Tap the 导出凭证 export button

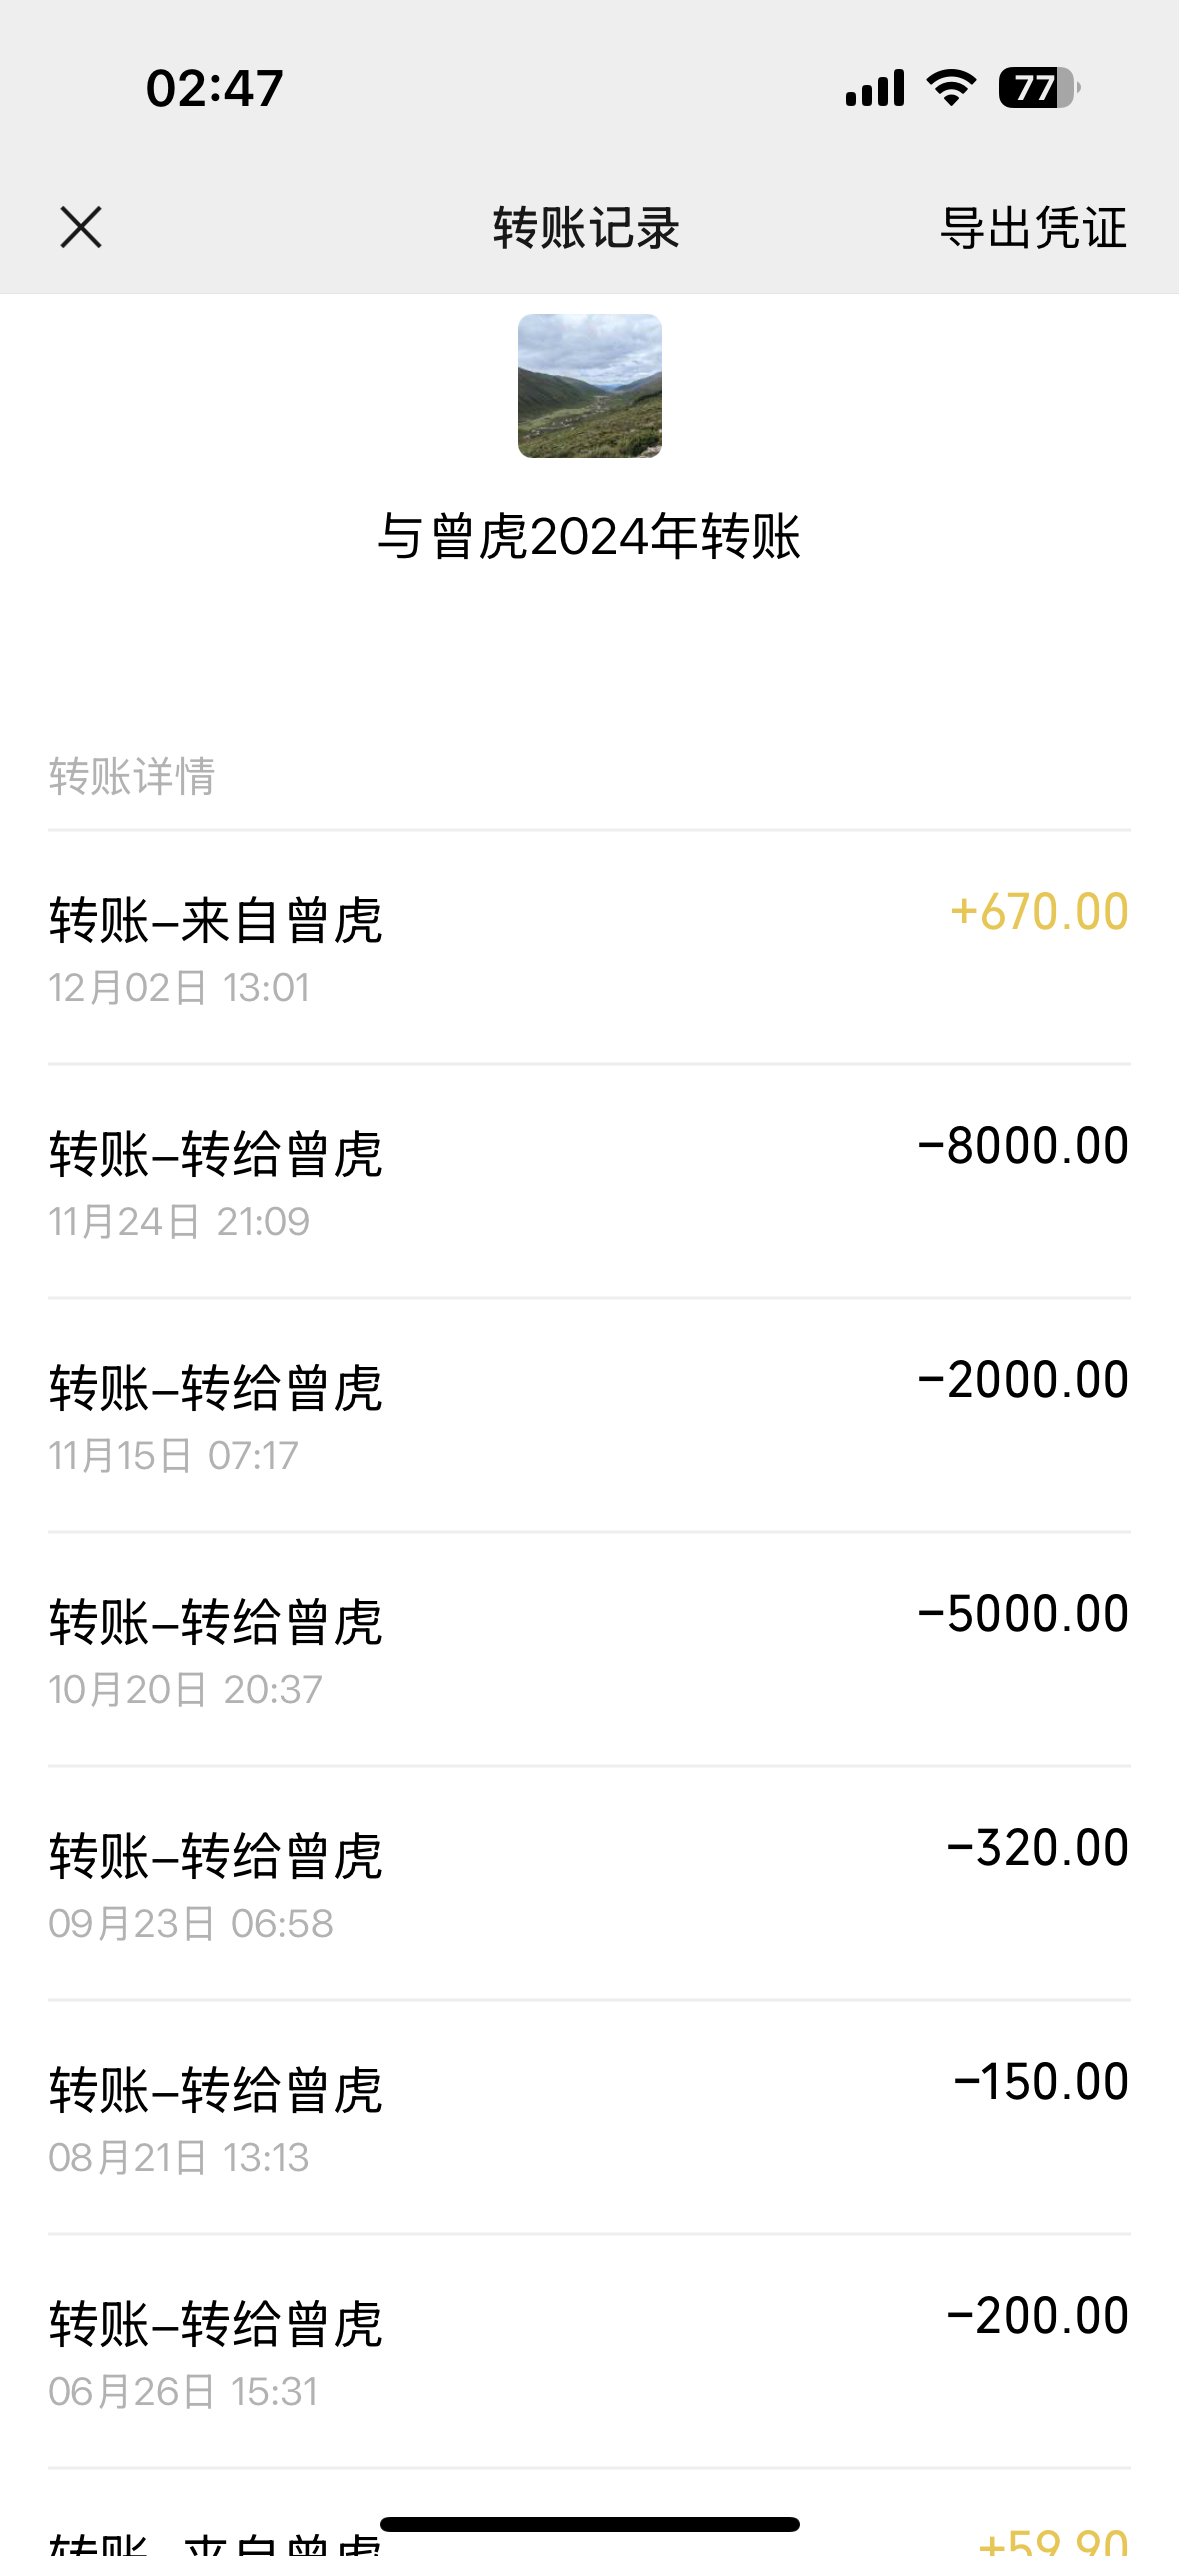(1033, 228)
